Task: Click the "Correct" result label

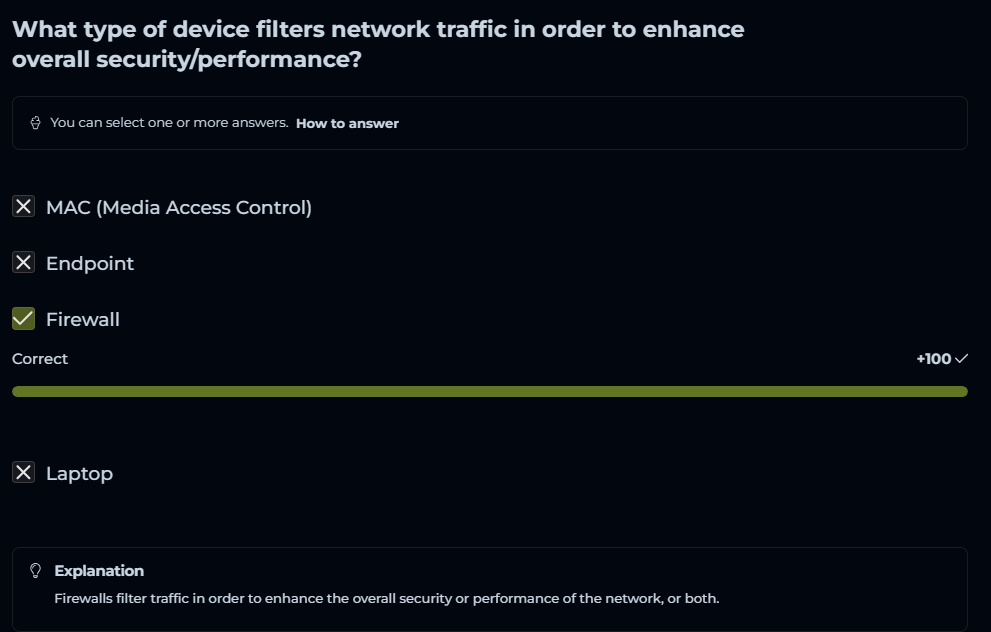Action: 40,358
